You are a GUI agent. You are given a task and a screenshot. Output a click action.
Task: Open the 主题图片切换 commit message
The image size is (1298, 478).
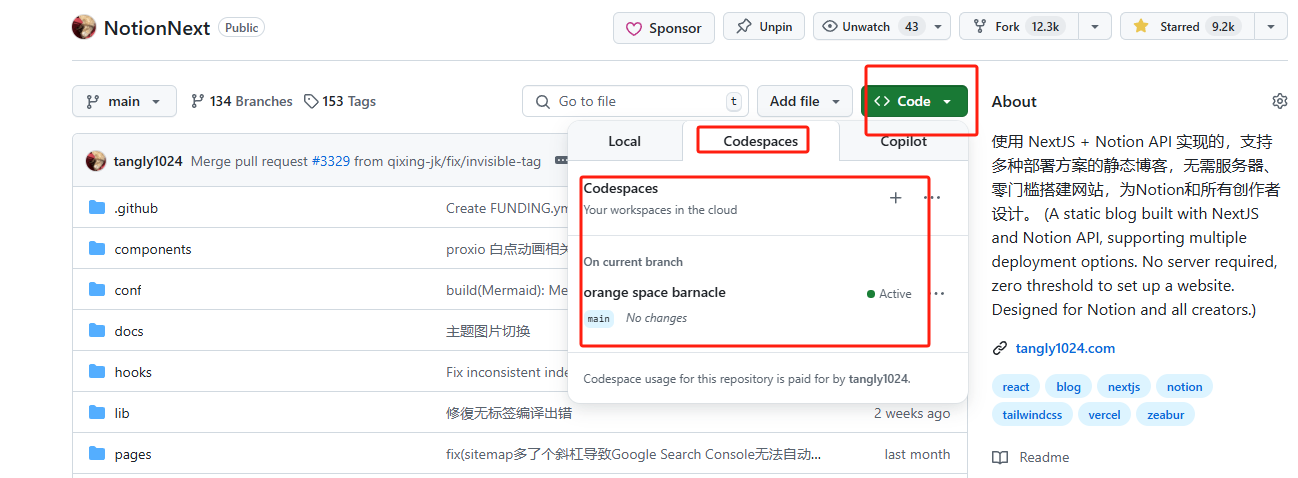click(488, 331)
